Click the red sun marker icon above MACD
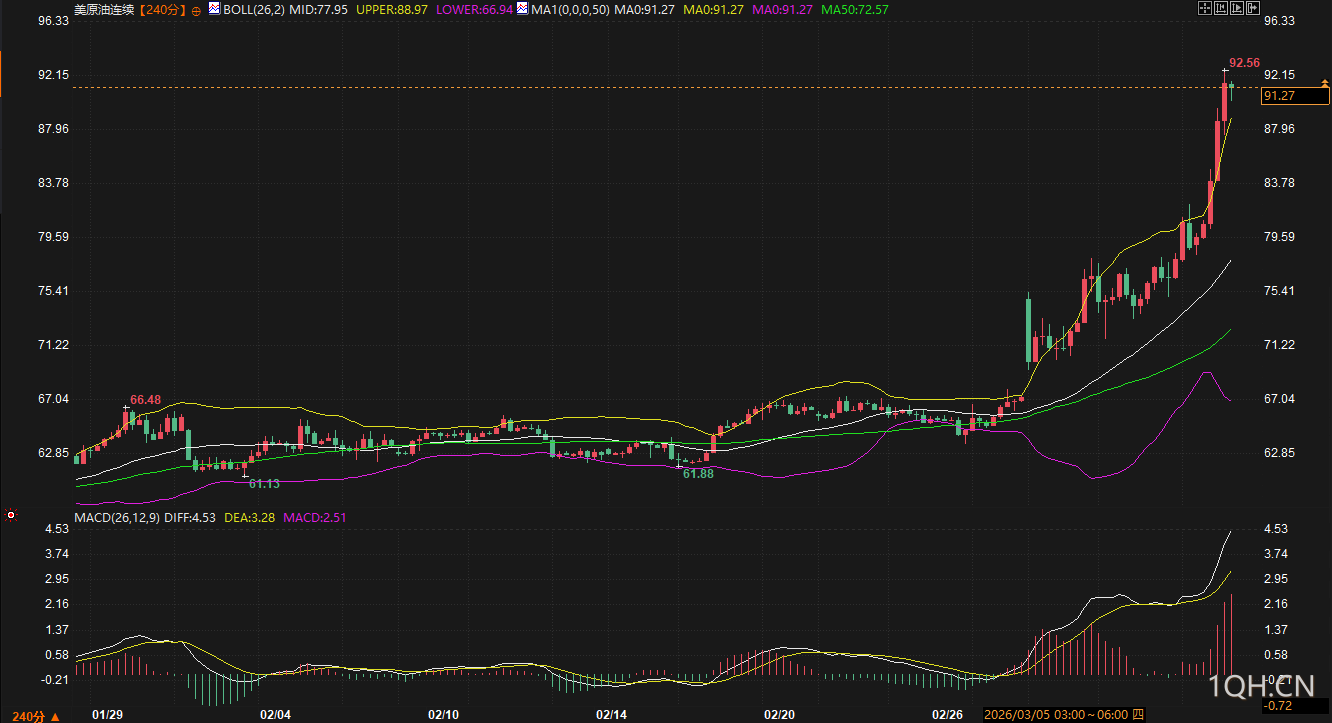1332x723 pixels. click(11, 516)
